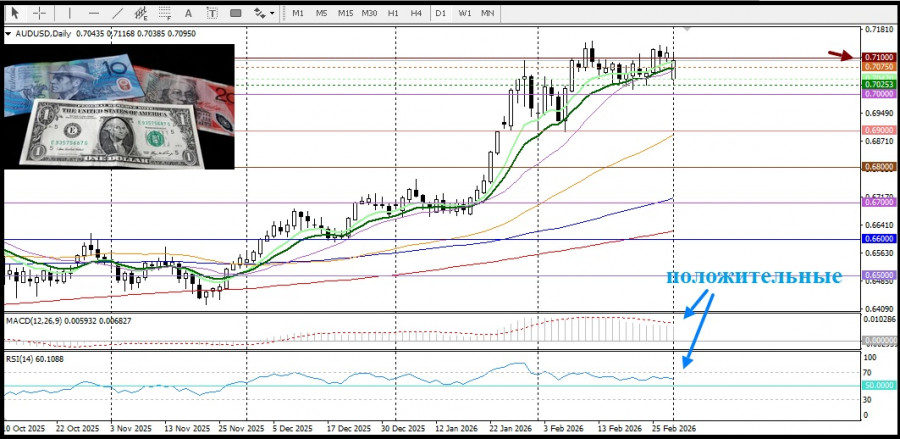900x439 pixels.
Task: Click the 0.65000 price level label
Action: [x=879, y=275]
